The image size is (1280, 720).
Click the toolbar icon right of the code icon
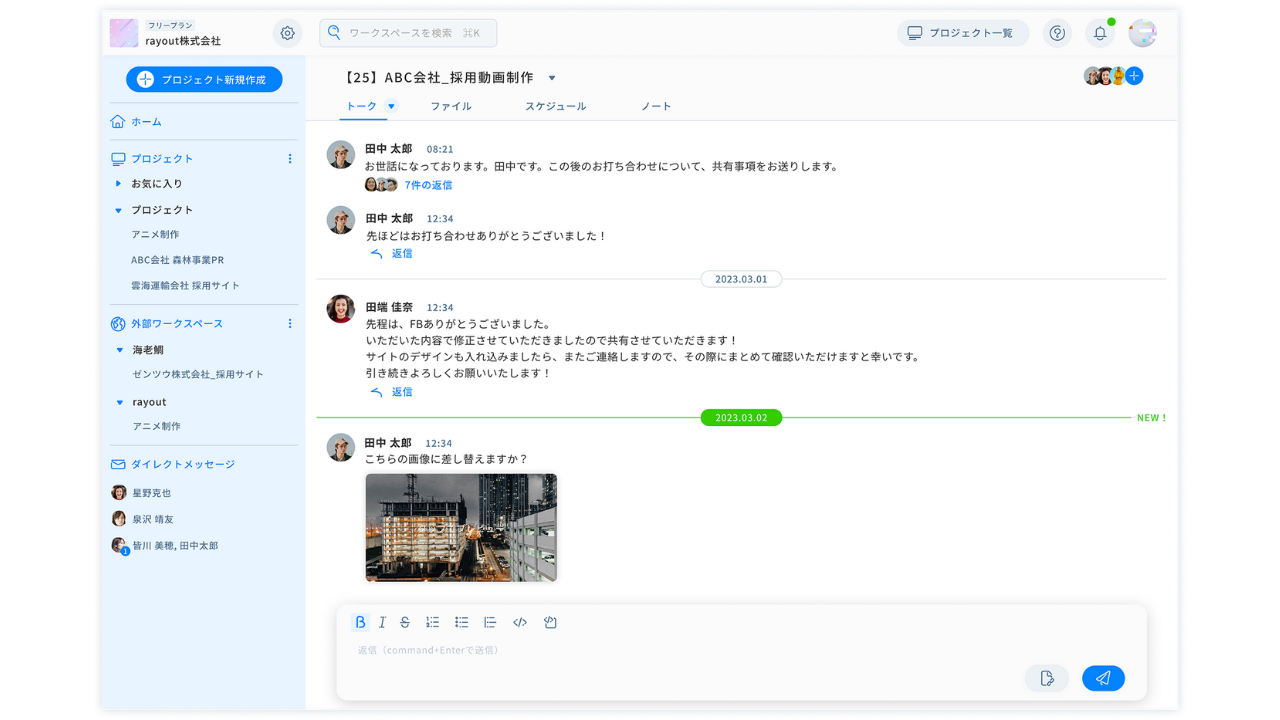[x=550, y=622]
